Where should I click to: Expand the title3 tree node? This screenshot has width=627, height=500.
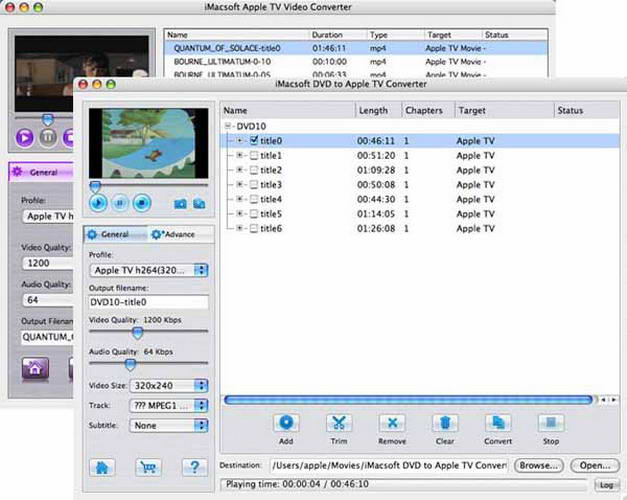[x=239, y=184]
